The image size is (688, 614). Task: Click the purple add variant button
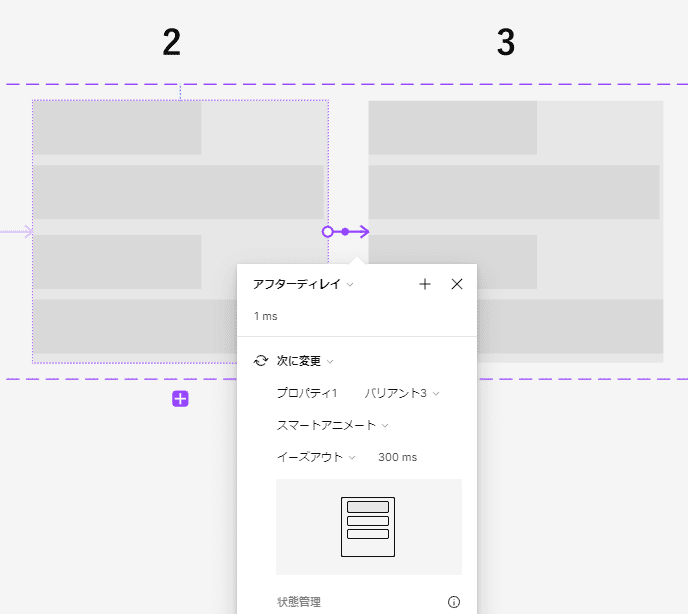click(180, 399)
